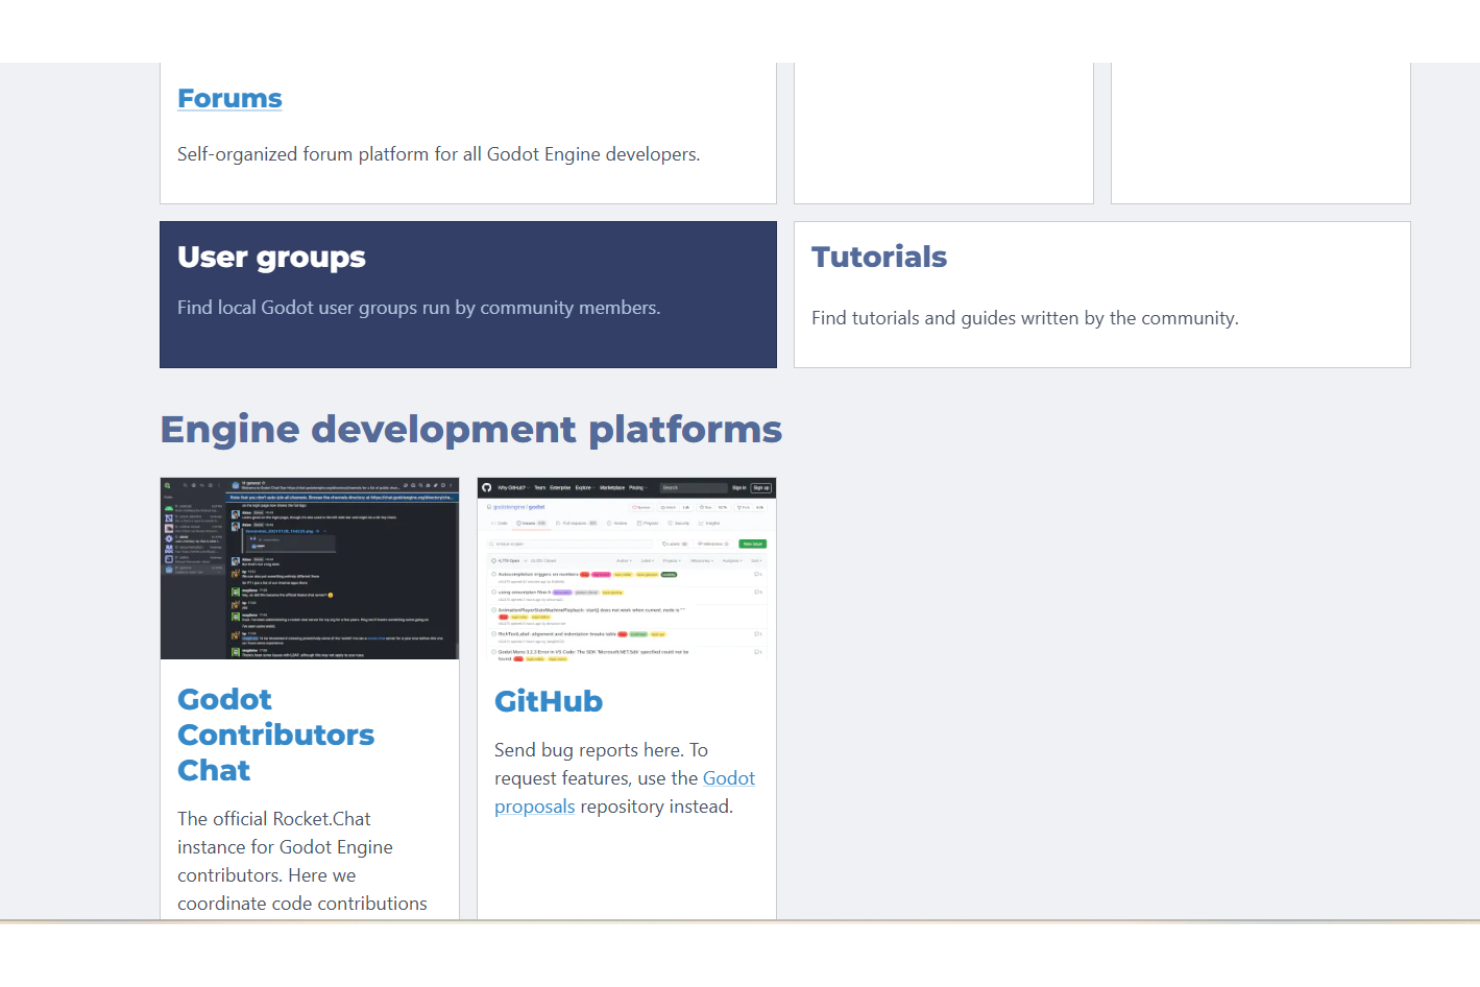Viewport: 1480px width, 987px height.
Task: Follow the Godot proposals repository link
Action: click(624, 792)
